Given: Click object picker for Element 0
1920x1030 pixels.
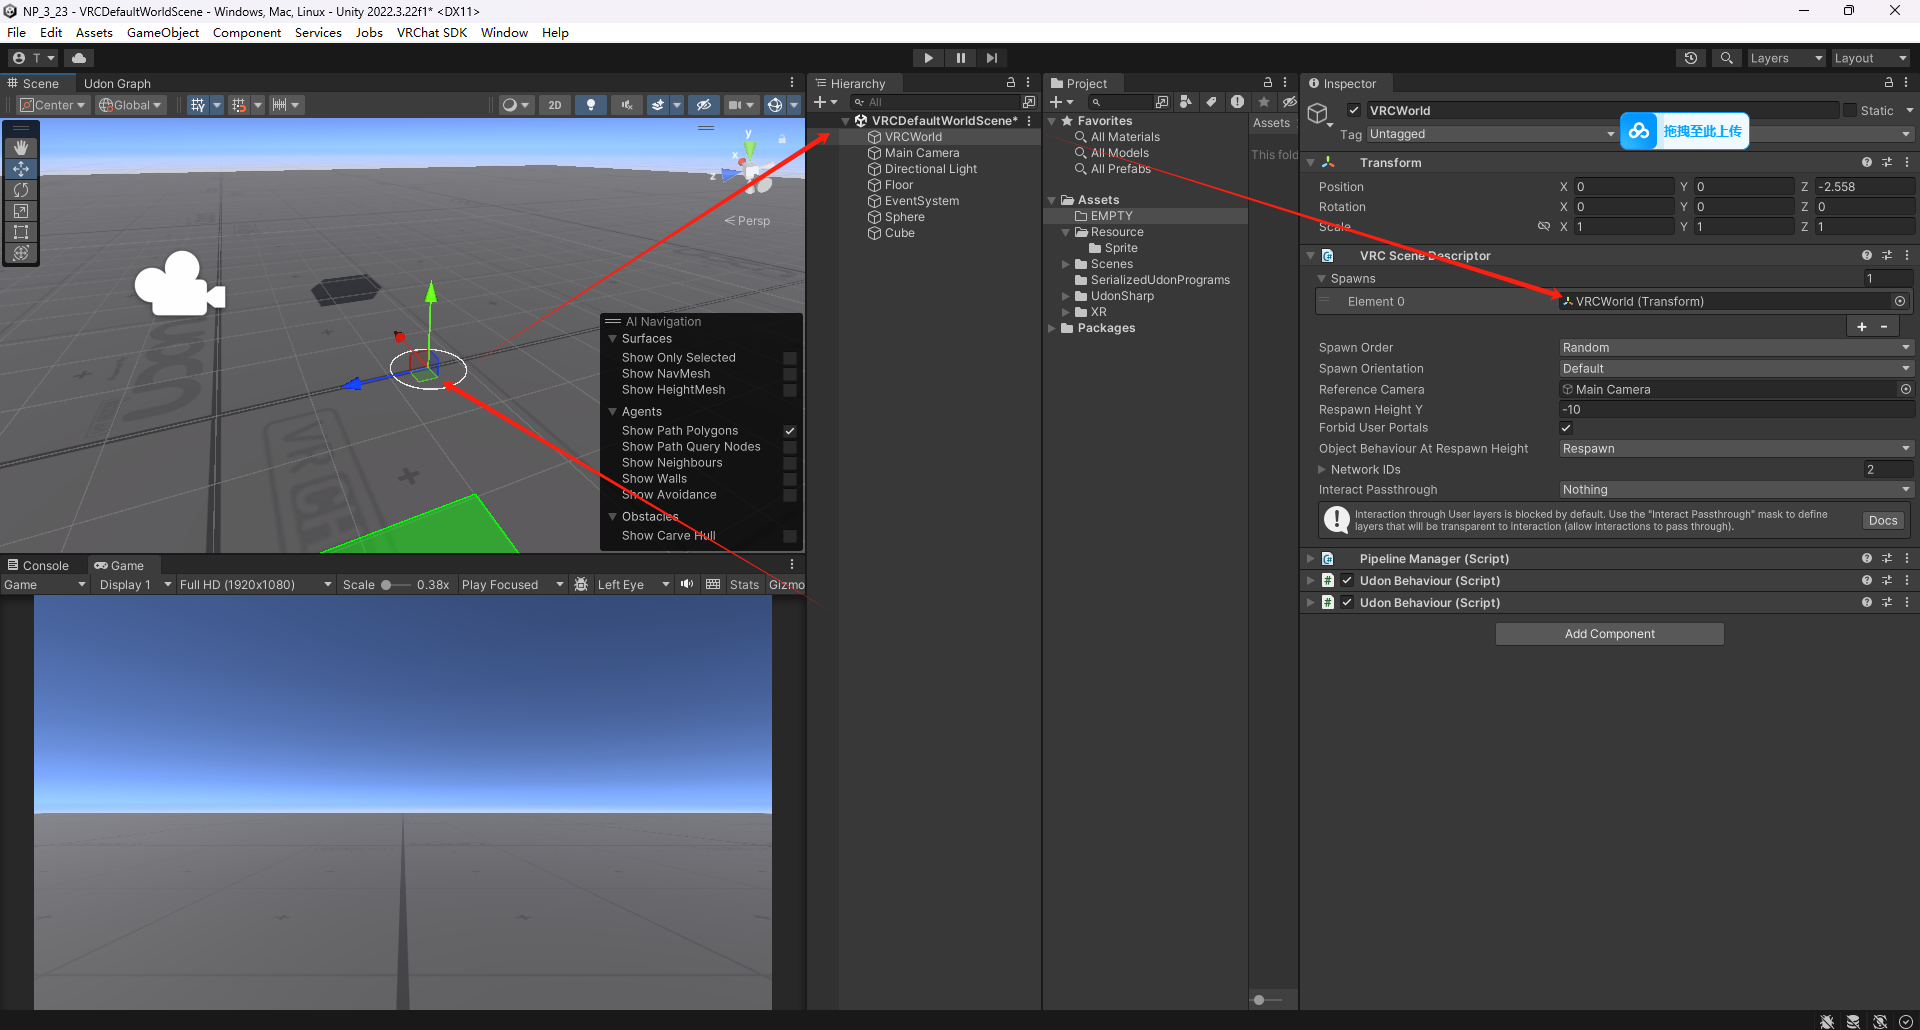Looking at the screenshot, I should pos(1900,301).
